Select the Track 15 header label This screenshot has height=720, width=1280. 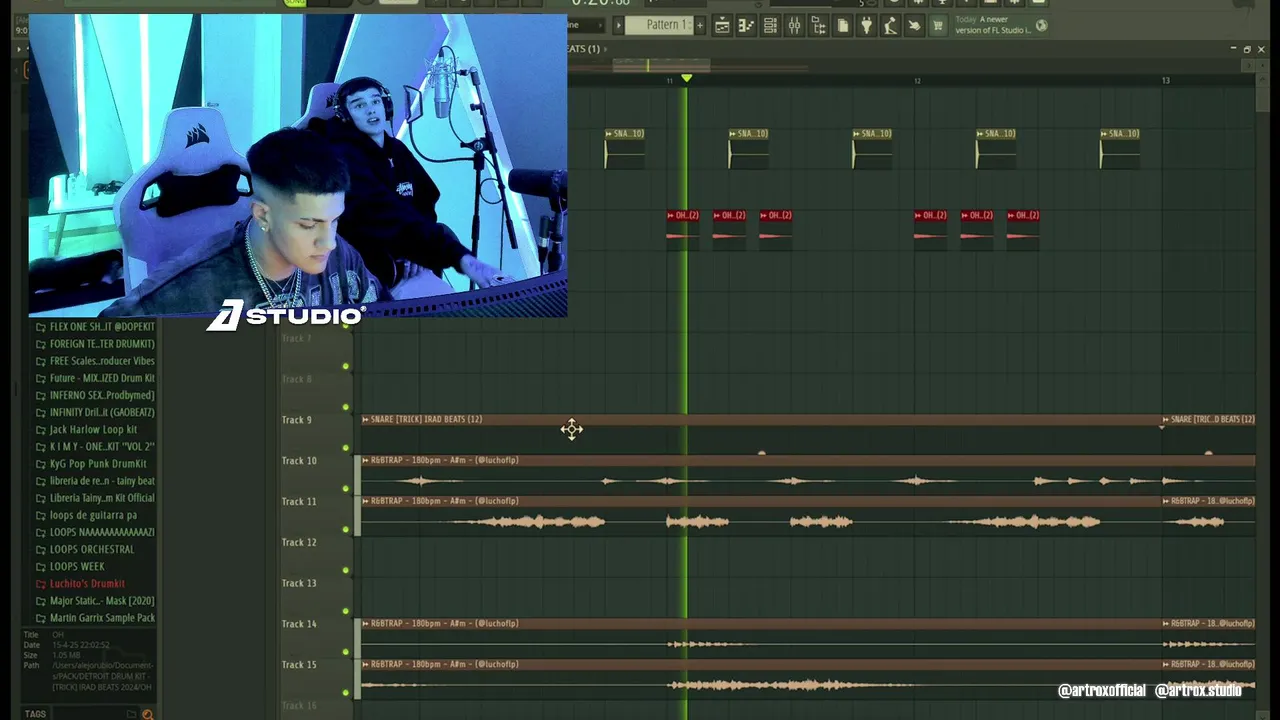click(x=299, y=665)
